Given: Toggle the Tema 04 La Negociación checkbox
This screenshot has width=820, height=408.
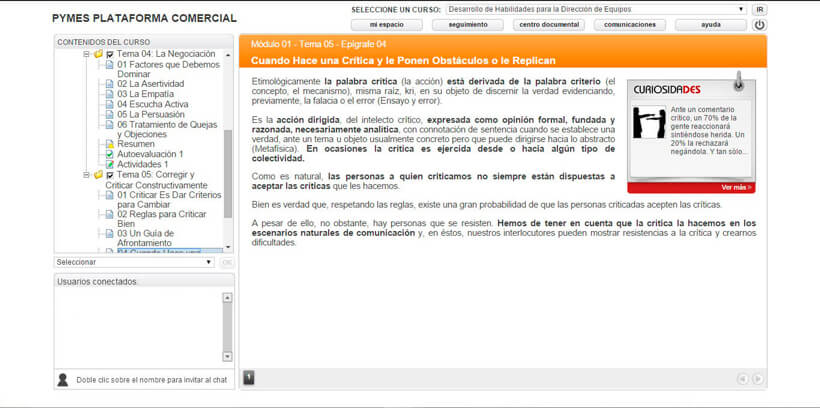Looking at the screenshot, I should (110, 54).
